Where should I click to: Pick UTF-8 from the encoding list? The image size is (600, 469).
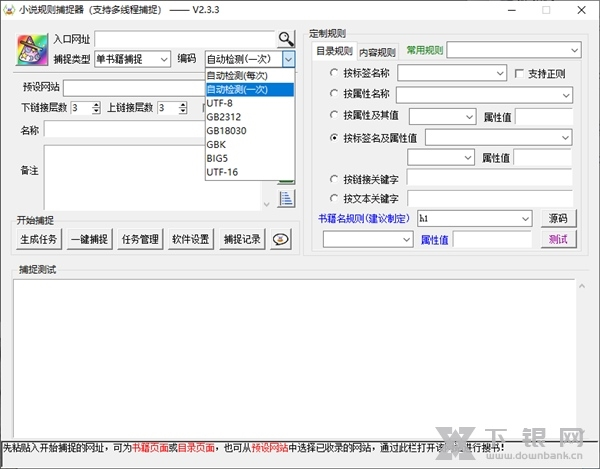point(220,103)
